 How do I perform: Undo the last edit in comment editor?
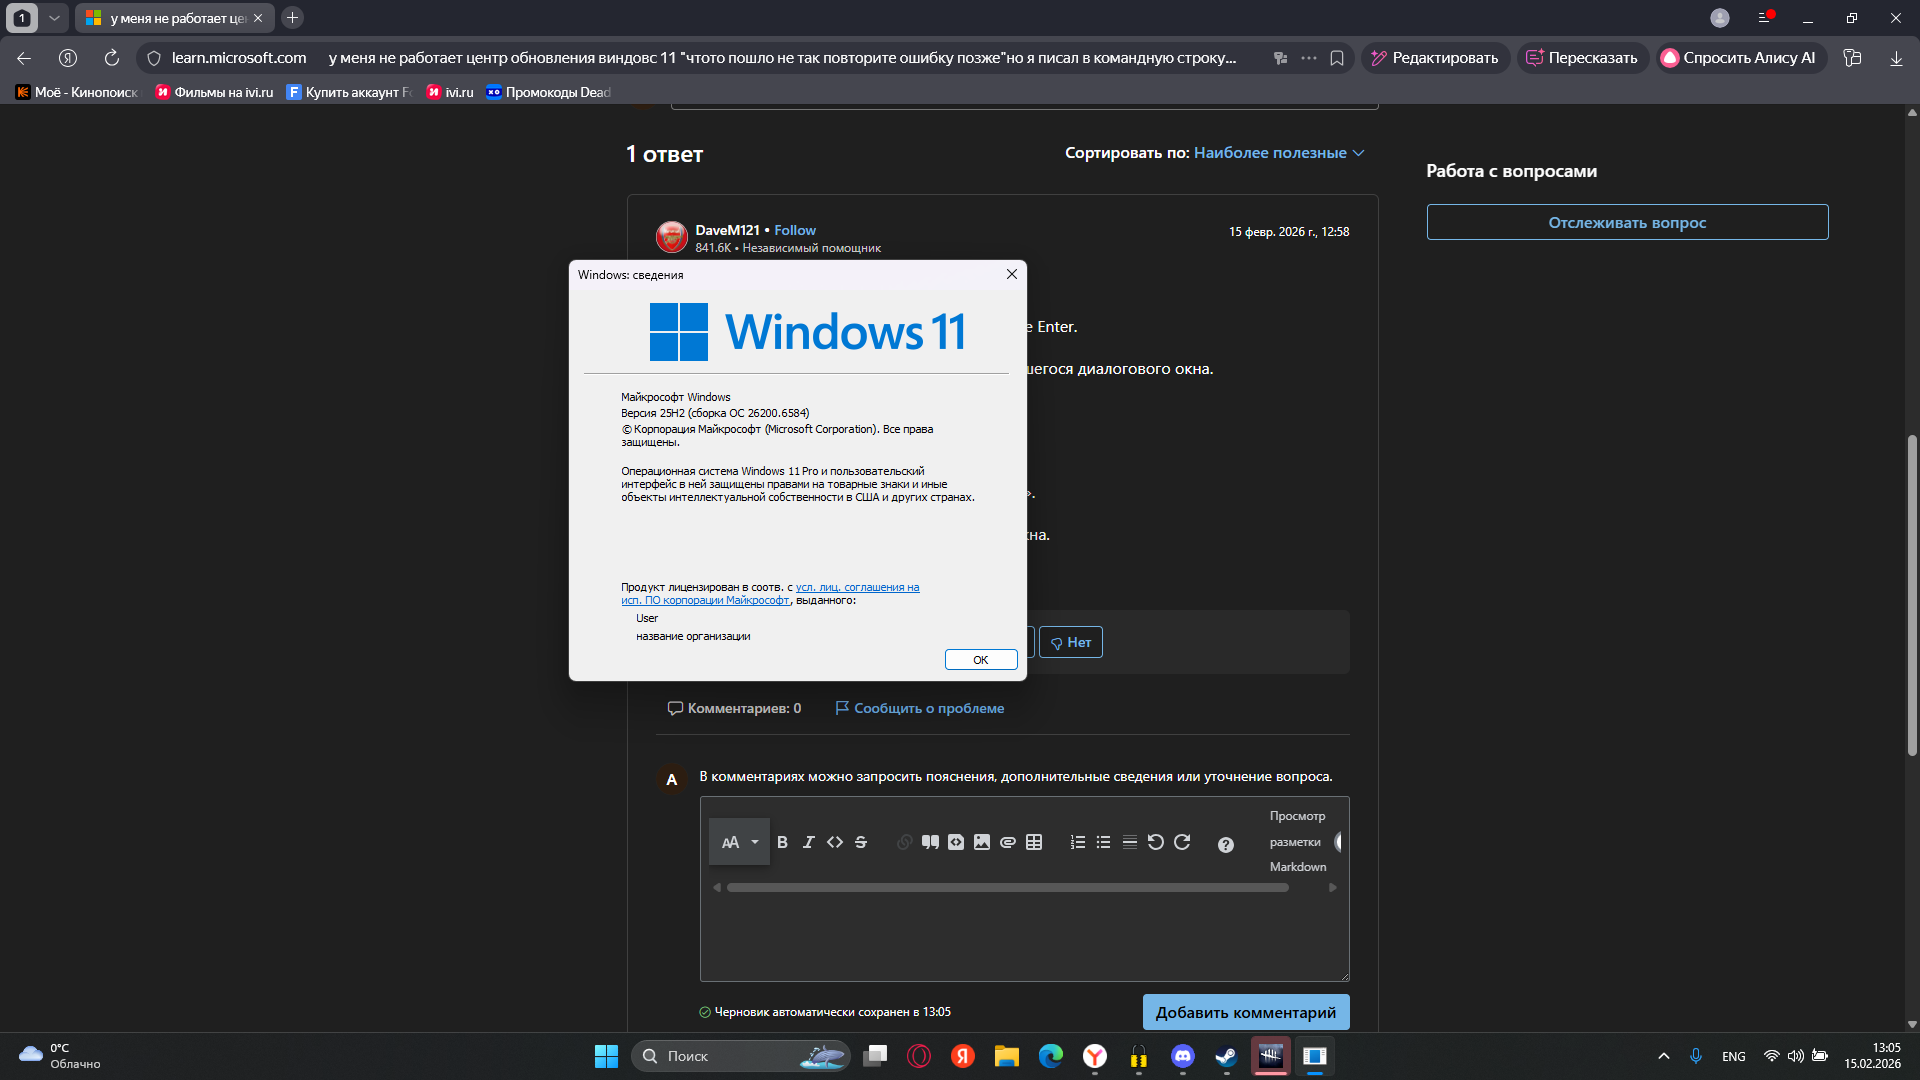pos(1155,842)
